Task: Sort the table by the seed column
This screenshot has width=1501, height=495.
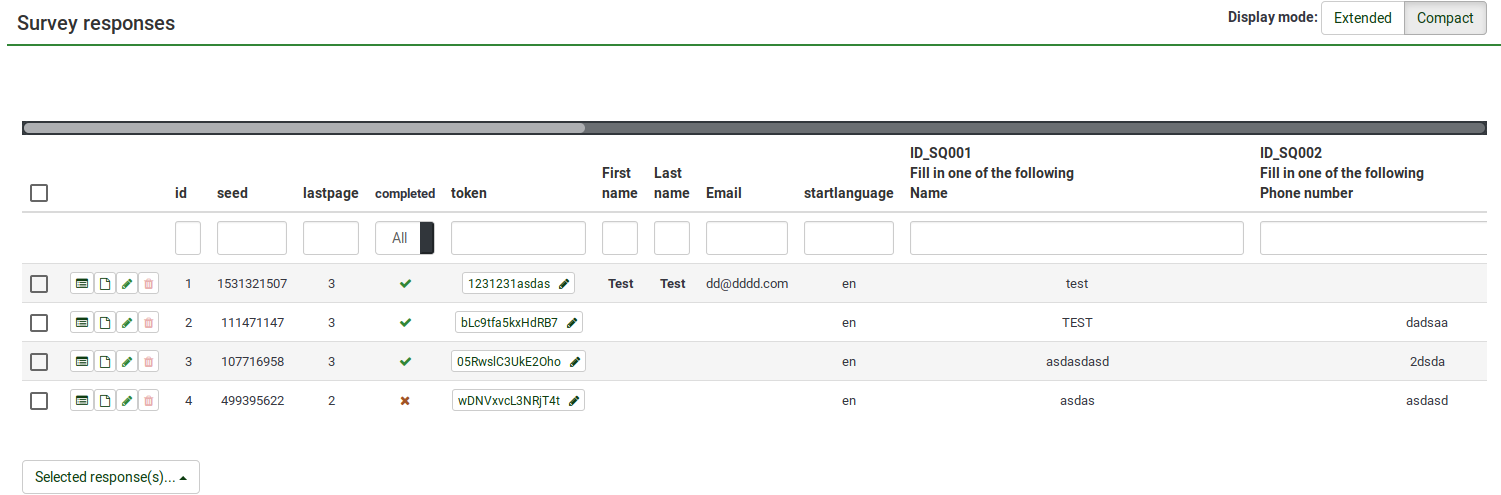Action: point(232,193)
